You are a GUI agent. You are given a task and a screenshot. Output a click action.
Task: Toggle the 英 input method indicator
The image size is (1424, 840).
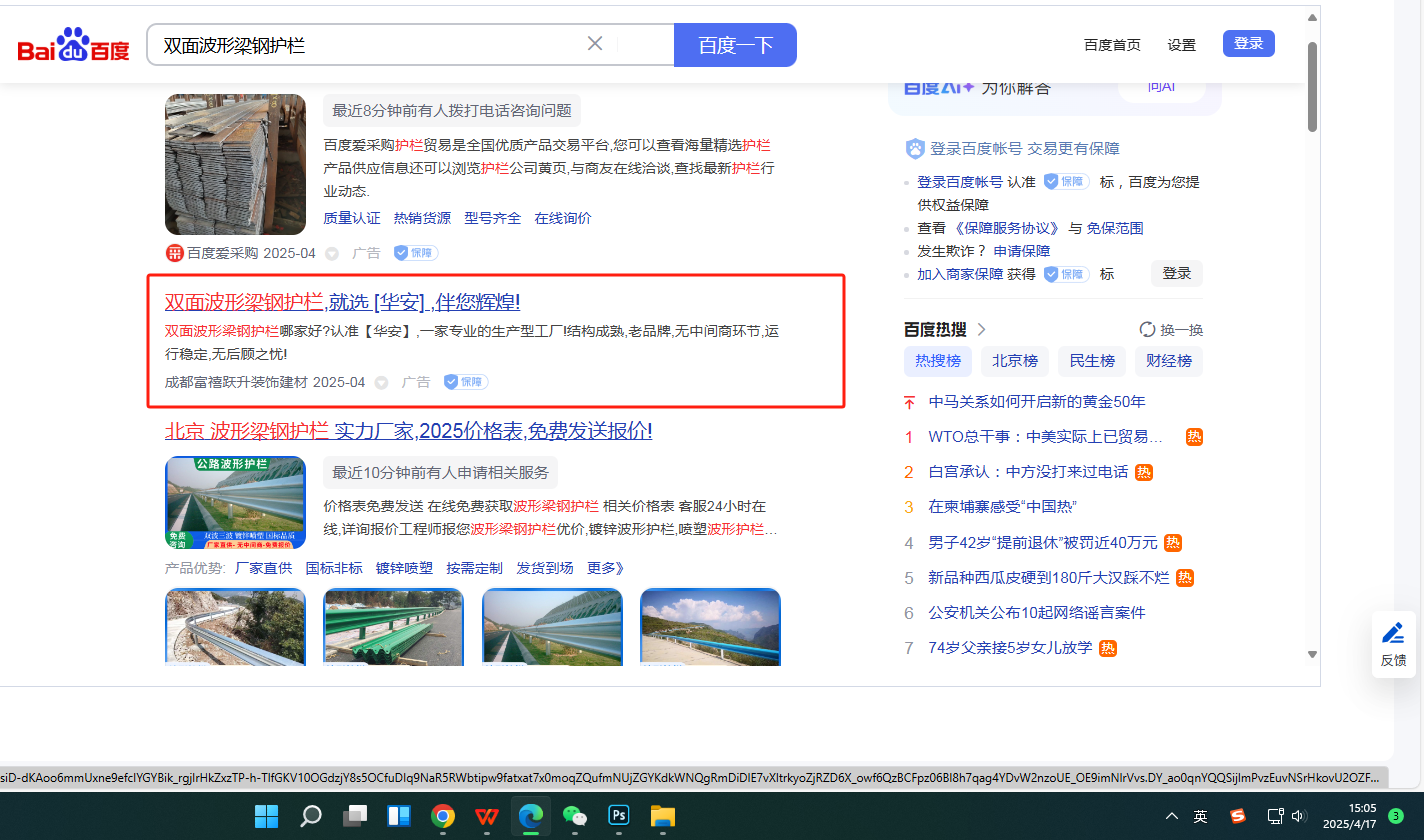pos(1200,817)
